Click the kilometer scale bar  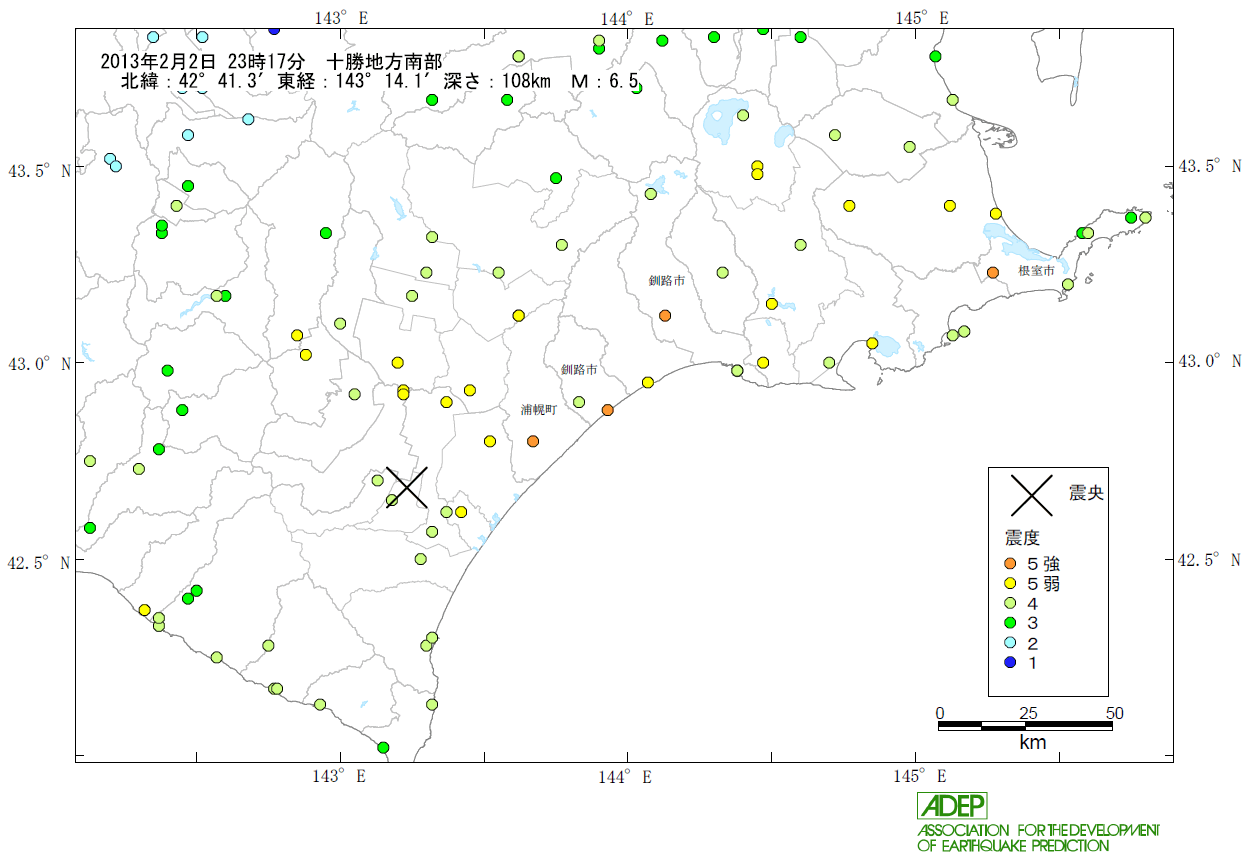[x=1027, y=726]
